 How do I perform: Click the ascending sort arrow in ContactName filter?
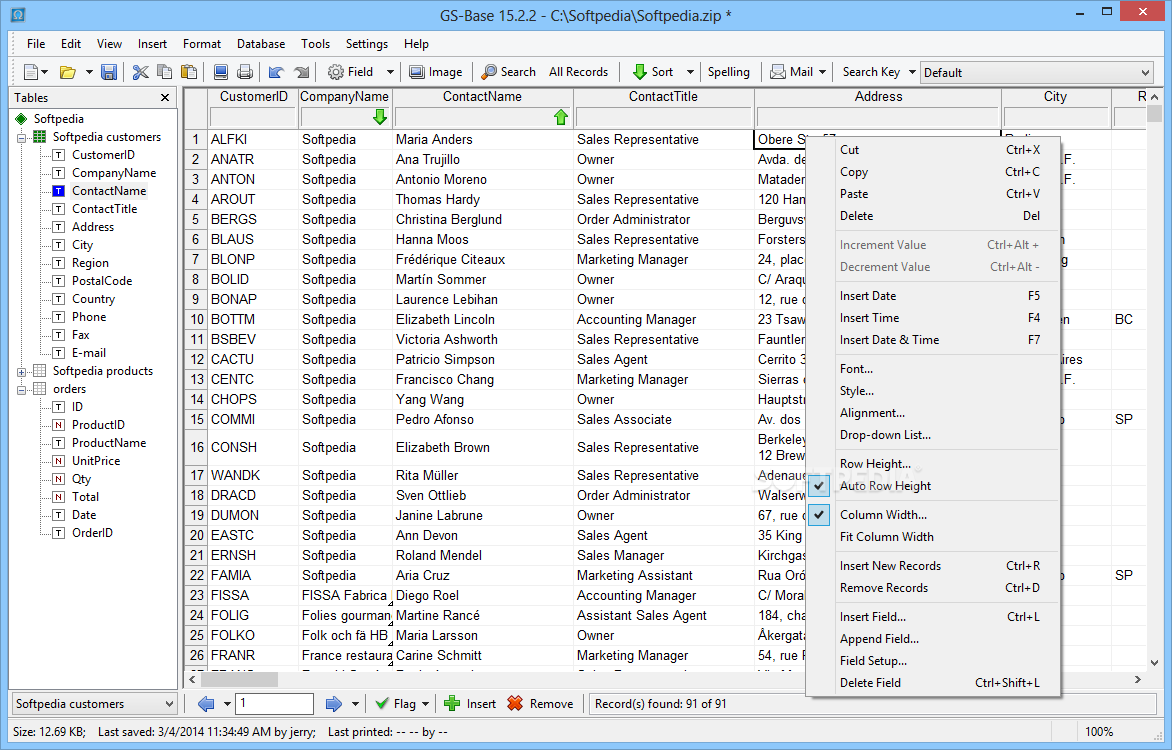coord(561,117)
